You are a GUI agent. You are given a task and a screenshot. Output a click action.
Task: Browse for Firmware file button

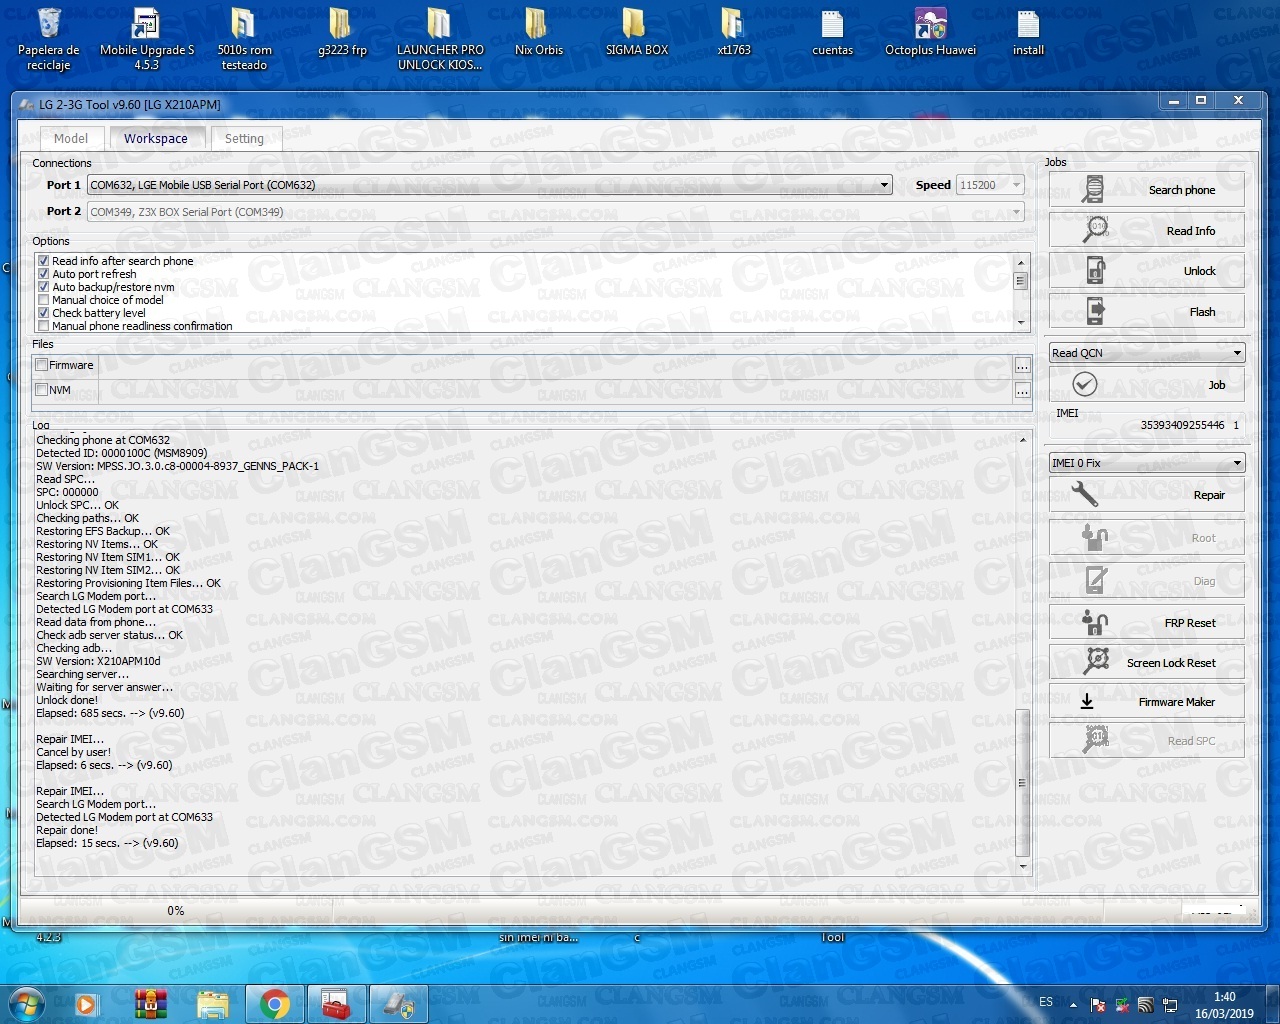point(1022,366)
